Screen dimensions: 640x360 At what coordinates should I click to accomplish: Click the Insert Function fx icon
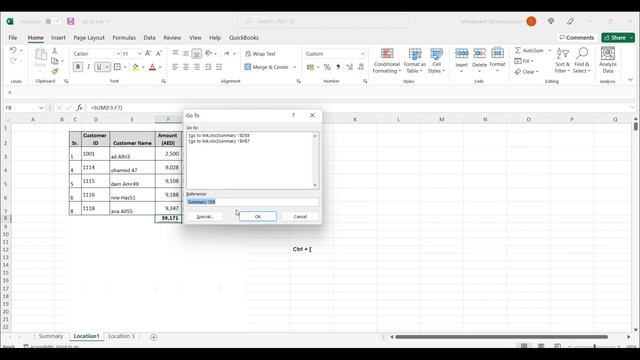(x=80, y=108)
